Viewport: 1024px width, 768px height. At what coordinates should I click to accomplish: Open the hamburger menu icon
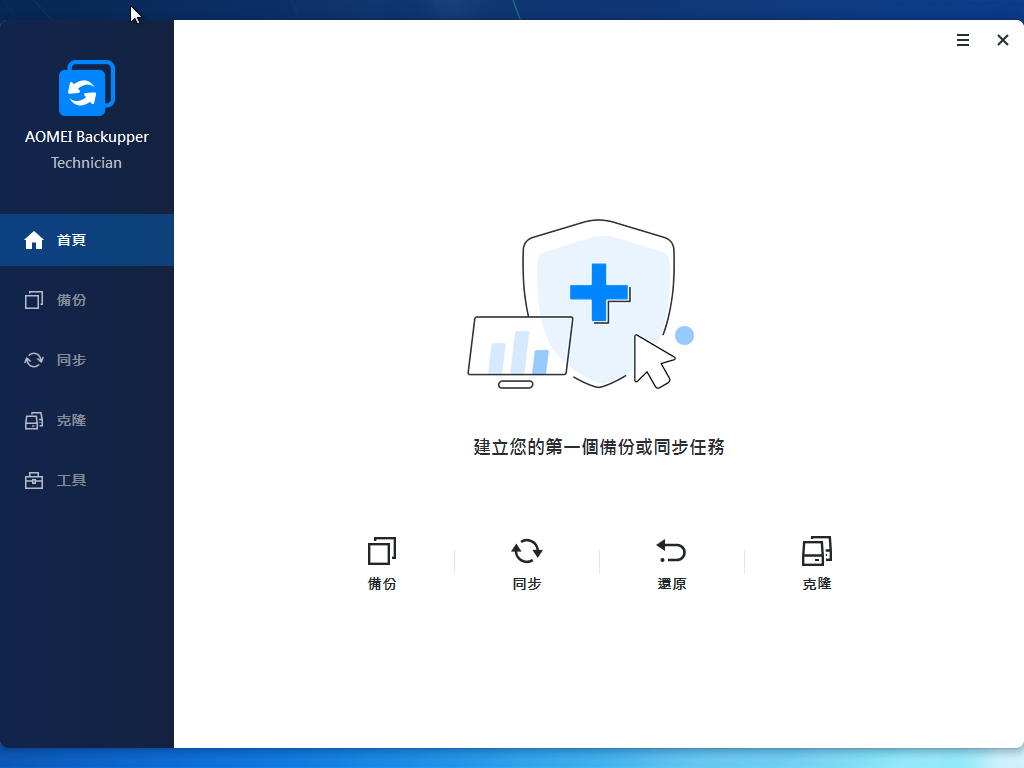pyautogui.click(x=963, y=40)
